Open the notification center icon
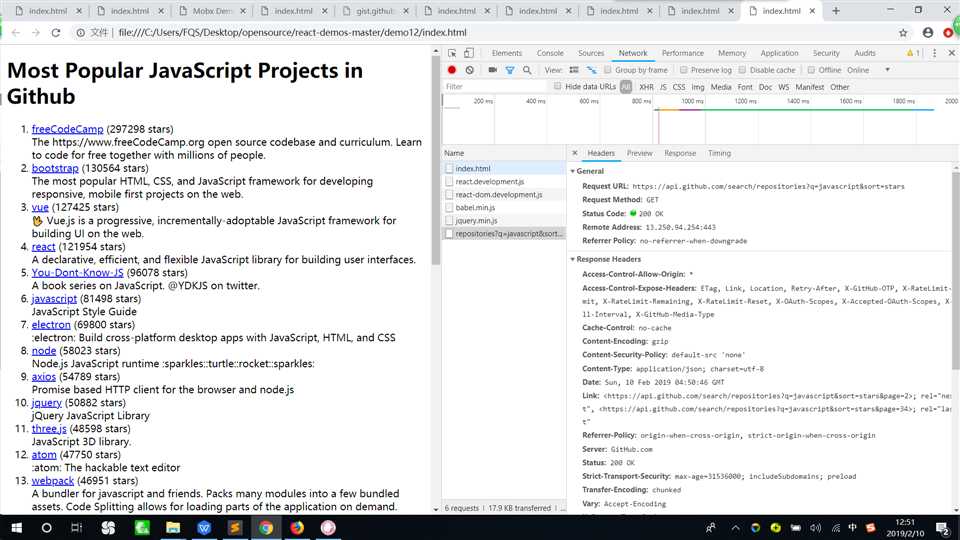Viewport: 960px width, 540px height. point(943,527)
